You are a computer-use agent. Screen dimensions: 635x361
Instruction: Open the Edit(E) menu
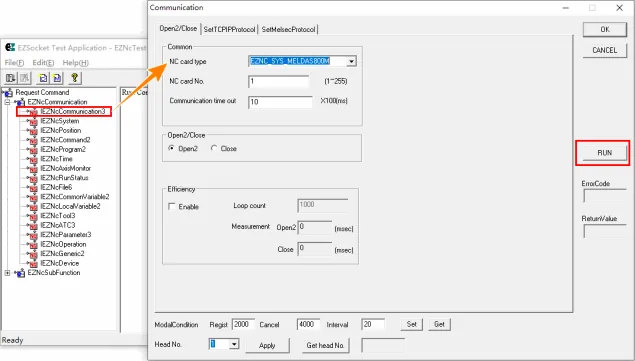pos(43,63)
